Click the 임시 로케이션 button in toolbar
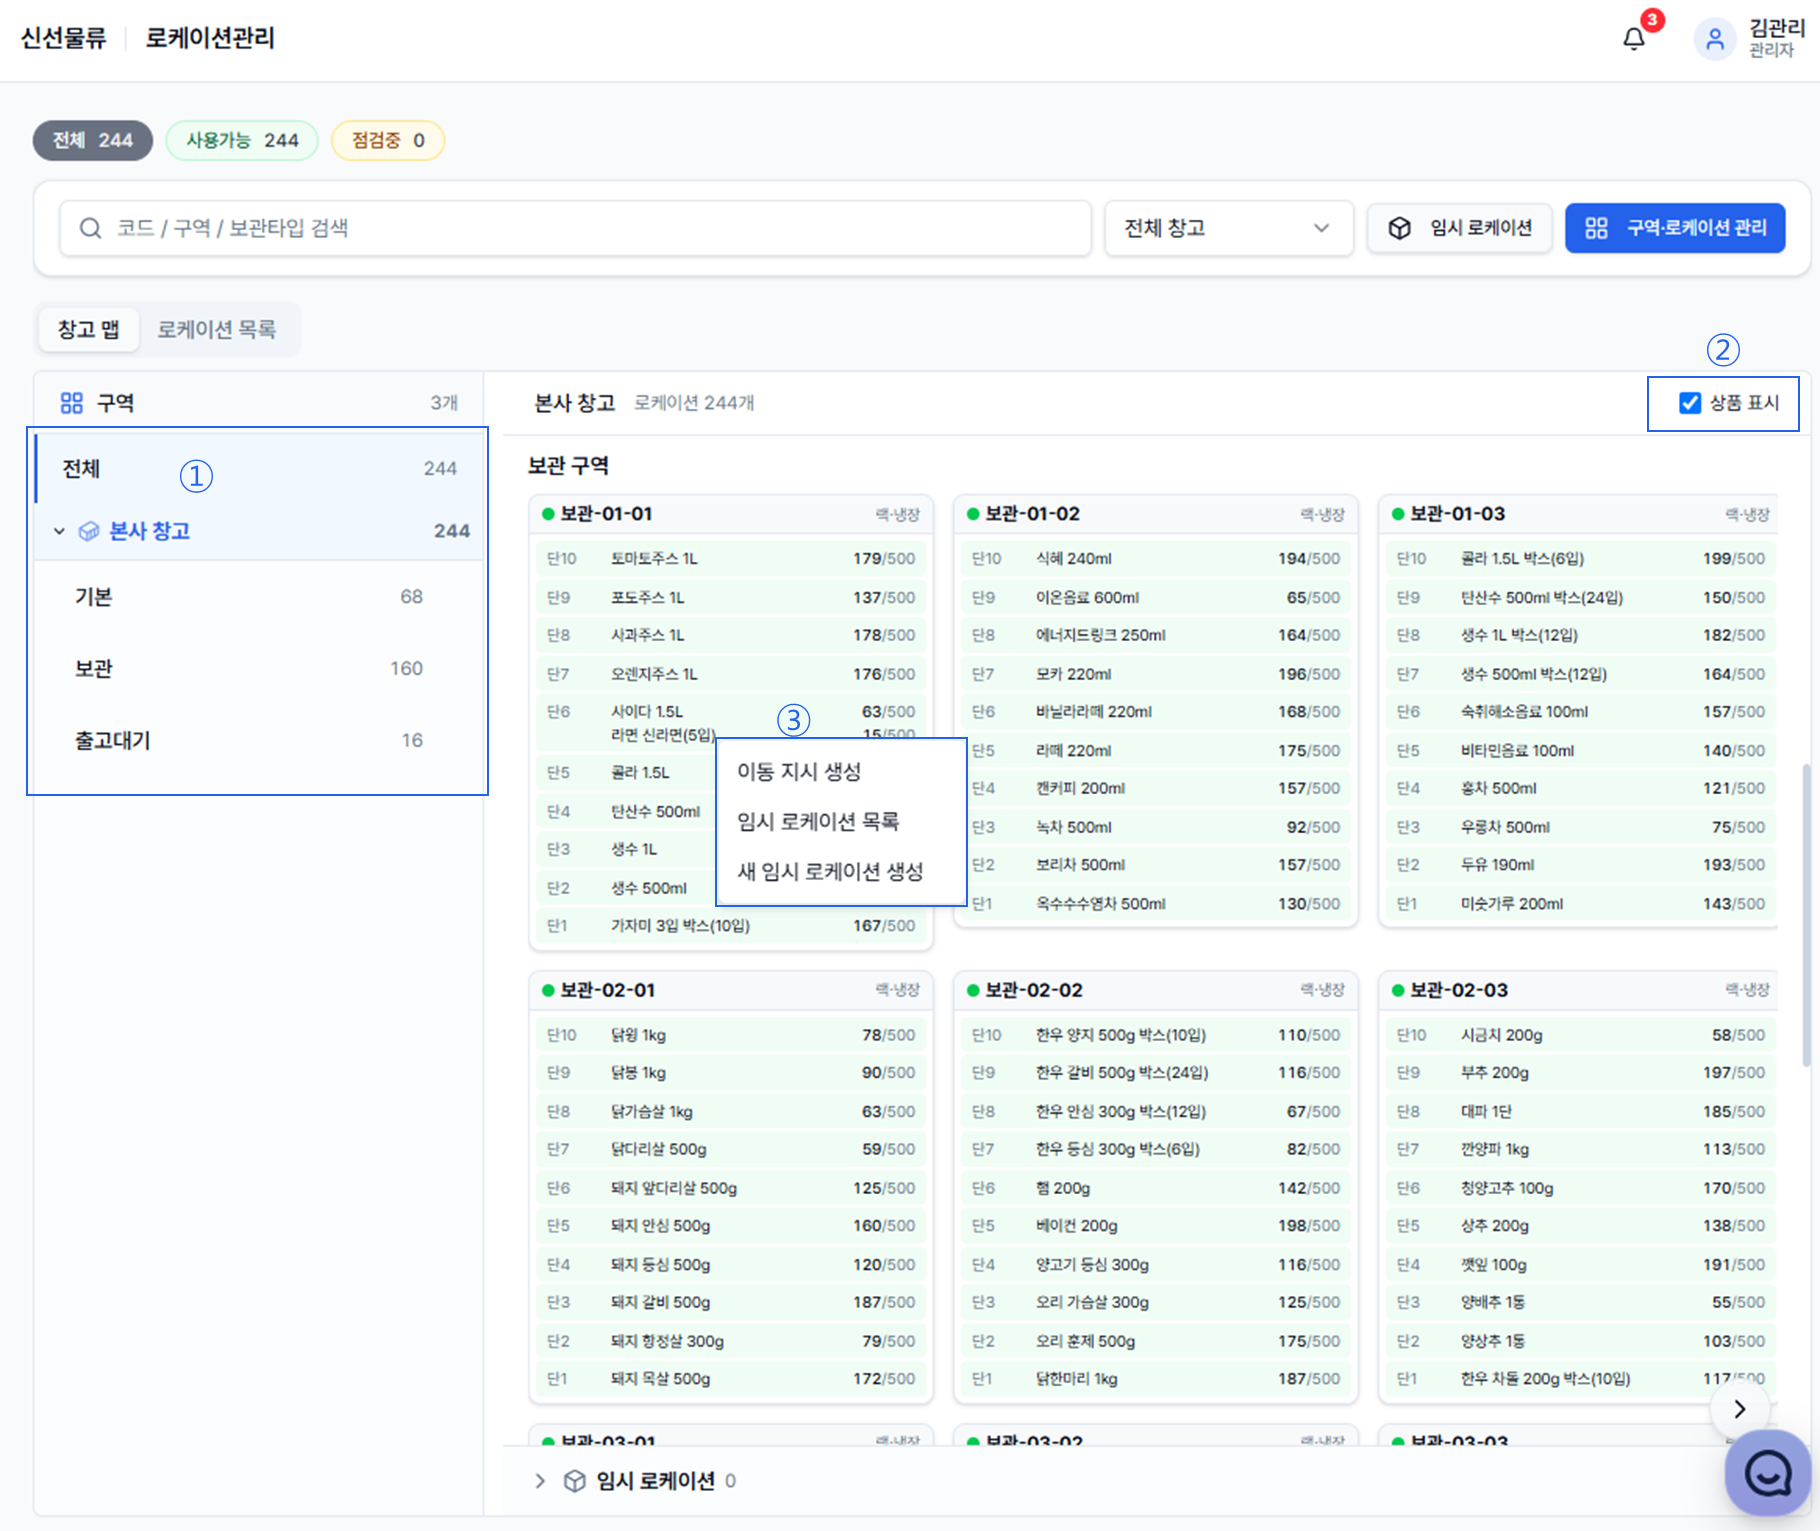 pos(1459,228)
